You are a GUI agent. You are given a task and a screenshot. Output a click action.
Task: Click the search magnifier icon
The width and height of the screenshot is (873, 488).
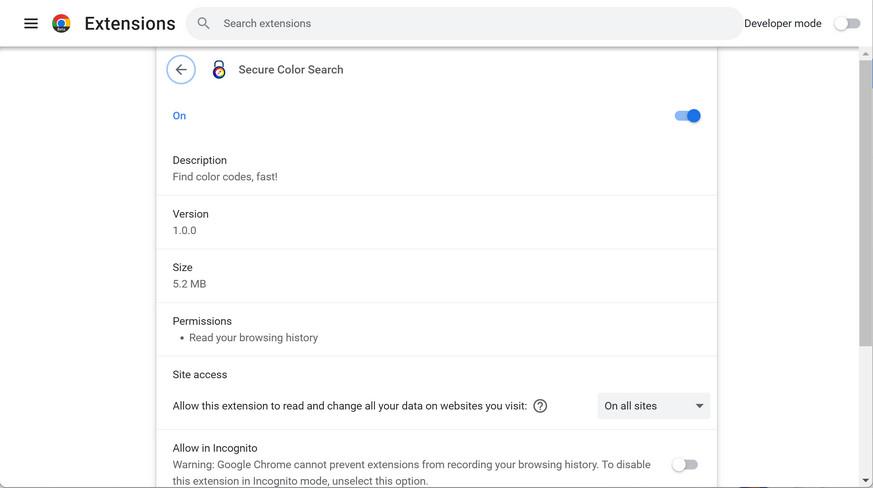(x=204, y=23)
